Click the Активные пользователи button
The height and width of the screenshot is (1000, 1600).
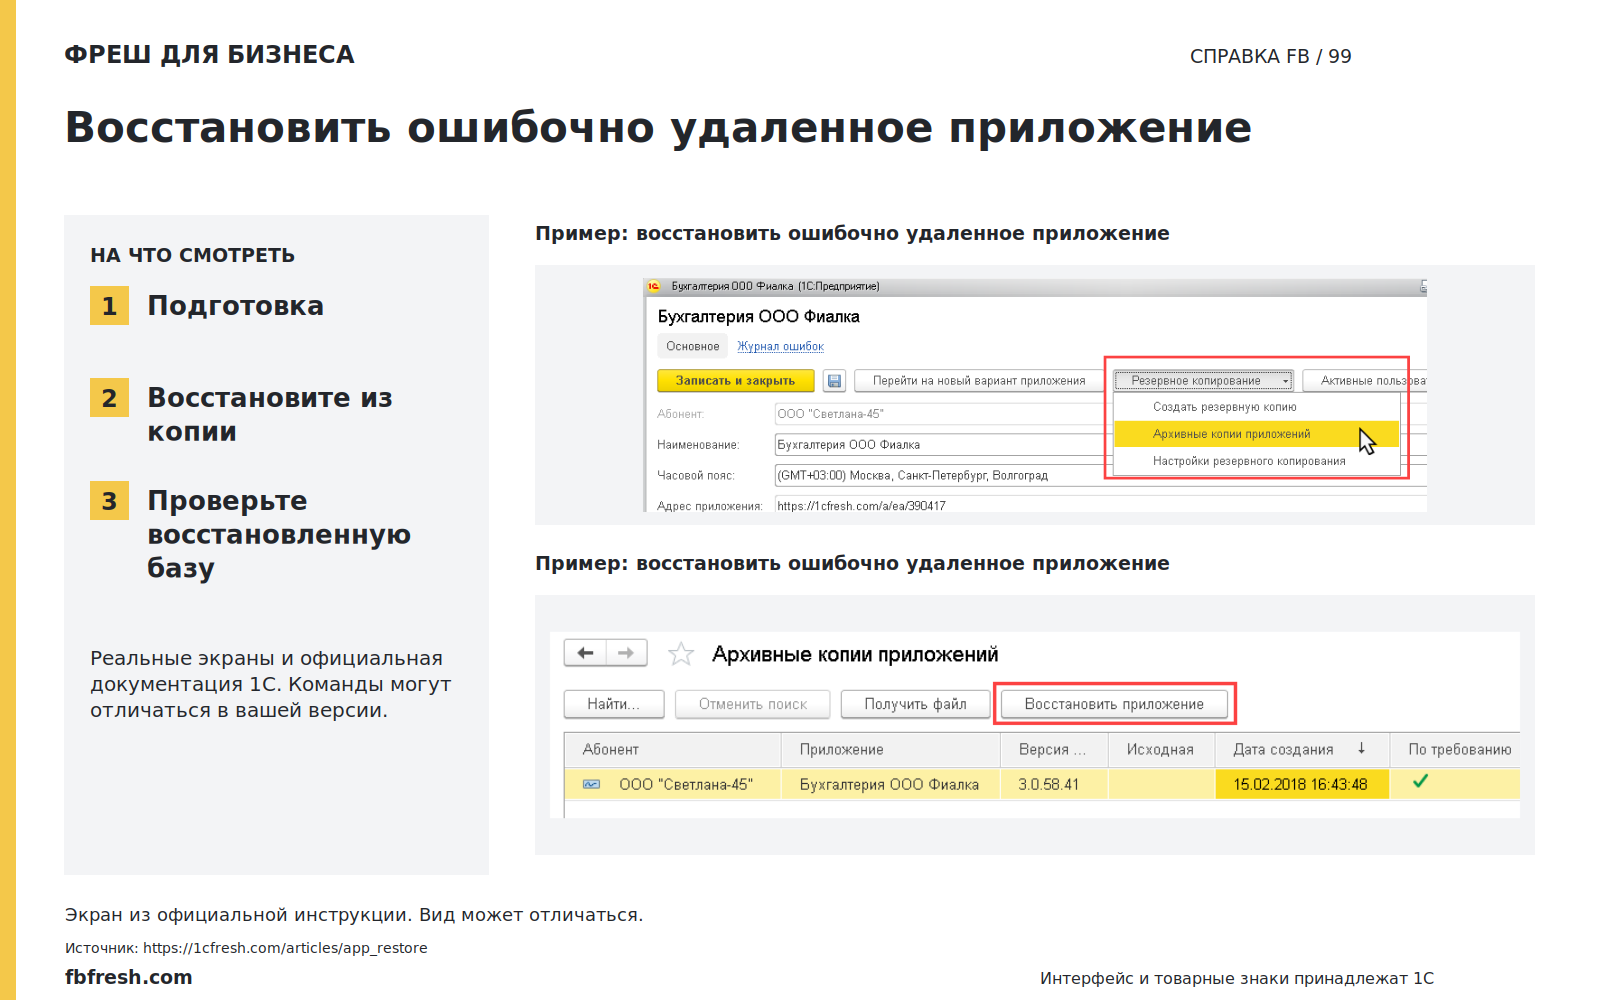pyautogui.click(x=1365, y=381)
